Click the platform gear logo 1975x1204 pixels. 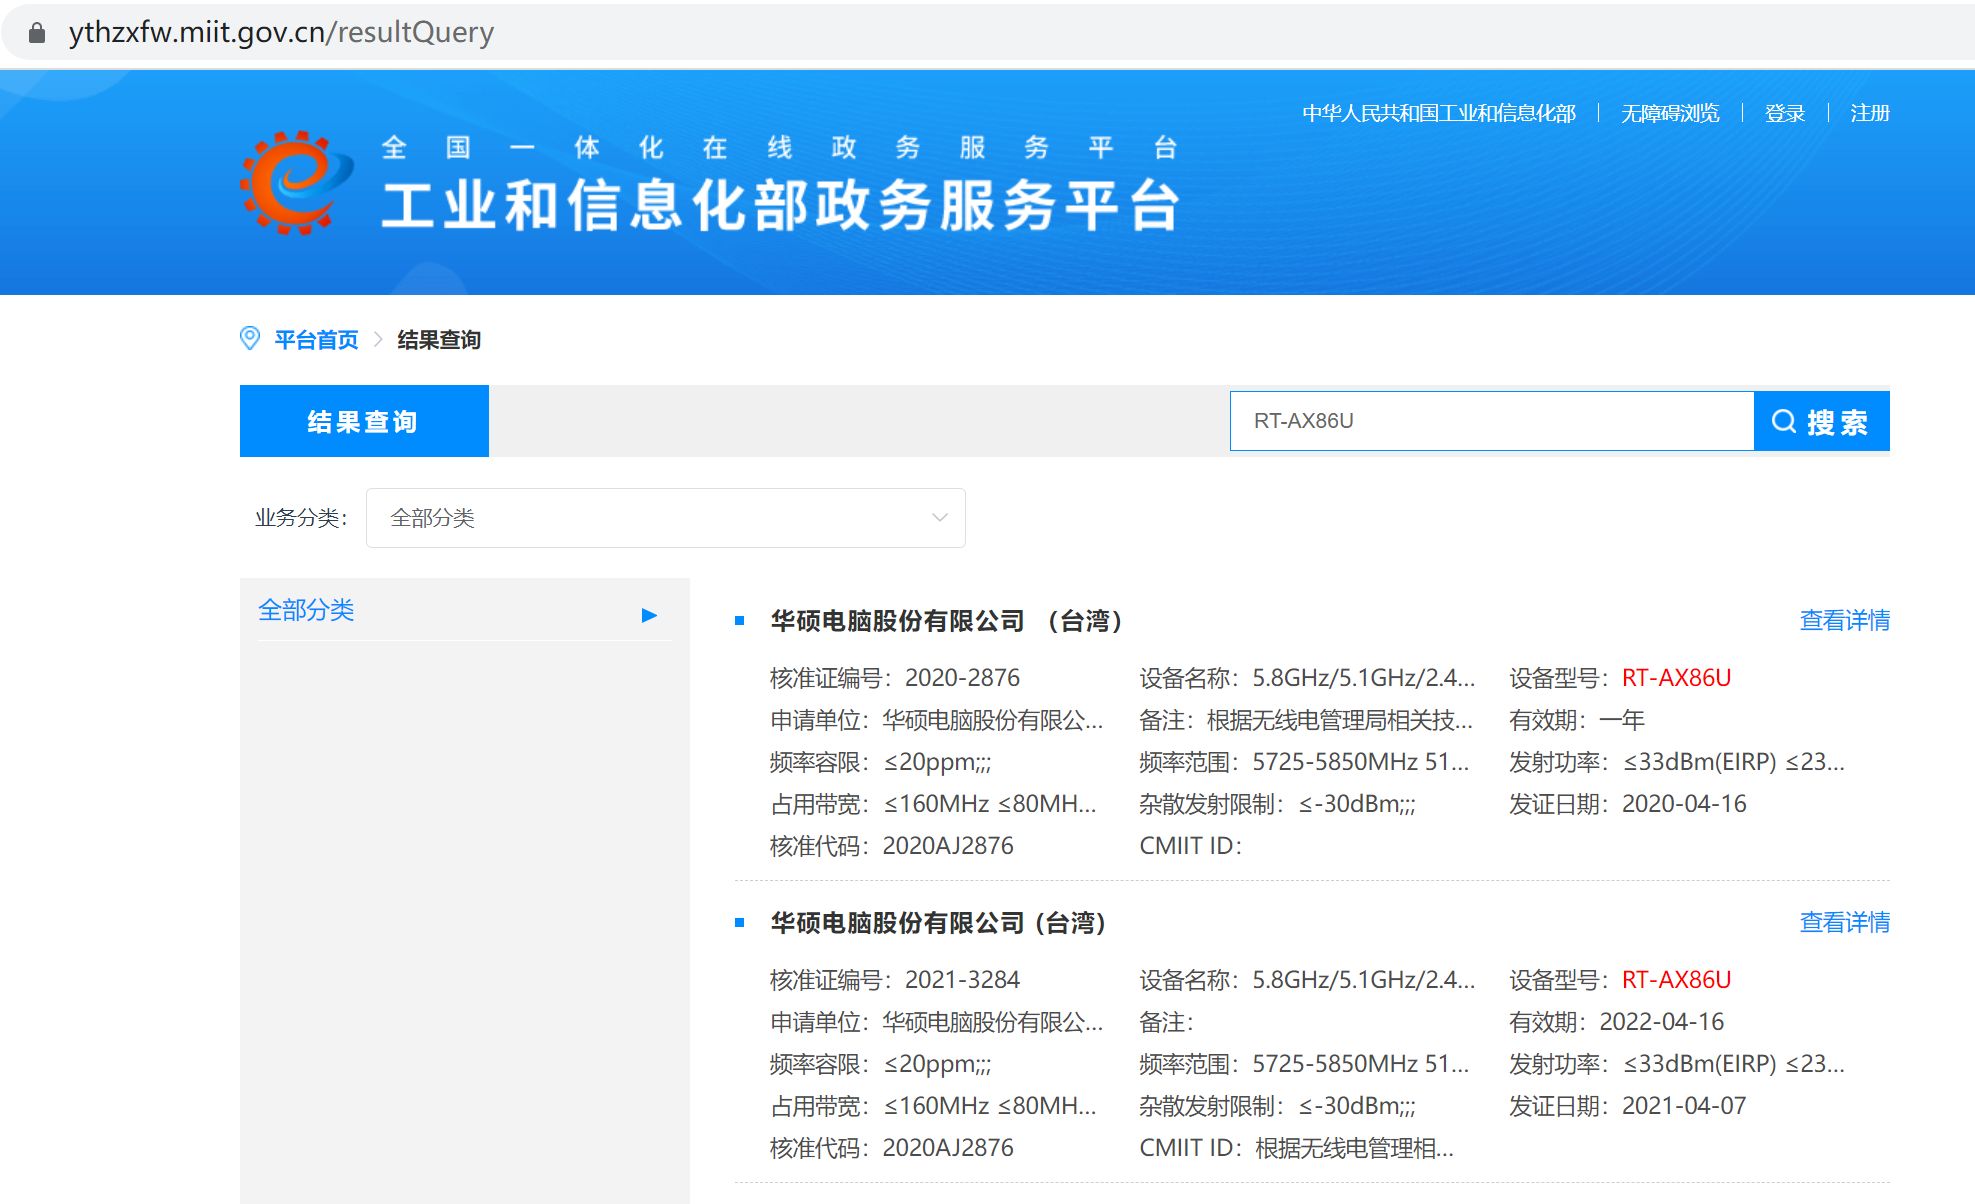coord(296,183)
